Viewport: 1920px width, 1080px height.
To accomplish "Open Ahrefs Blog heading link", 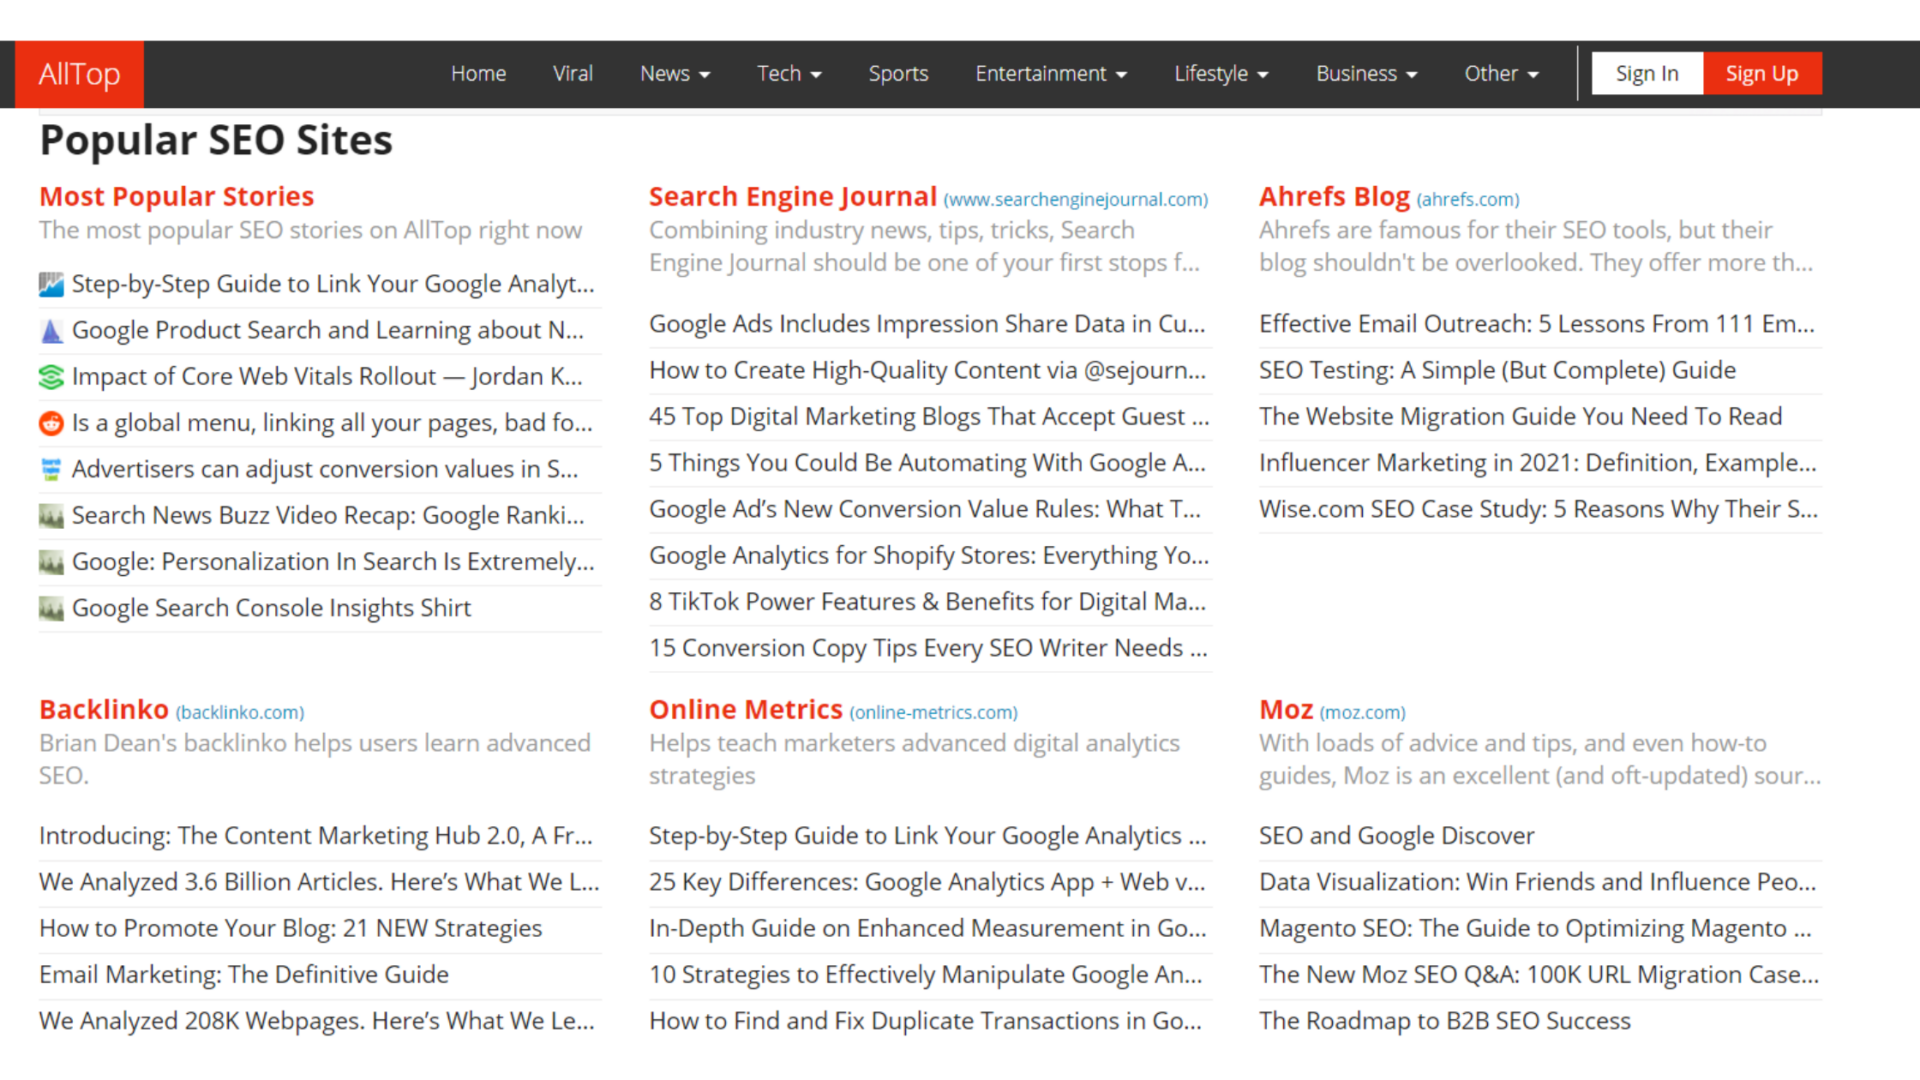I will (1334, 197).
